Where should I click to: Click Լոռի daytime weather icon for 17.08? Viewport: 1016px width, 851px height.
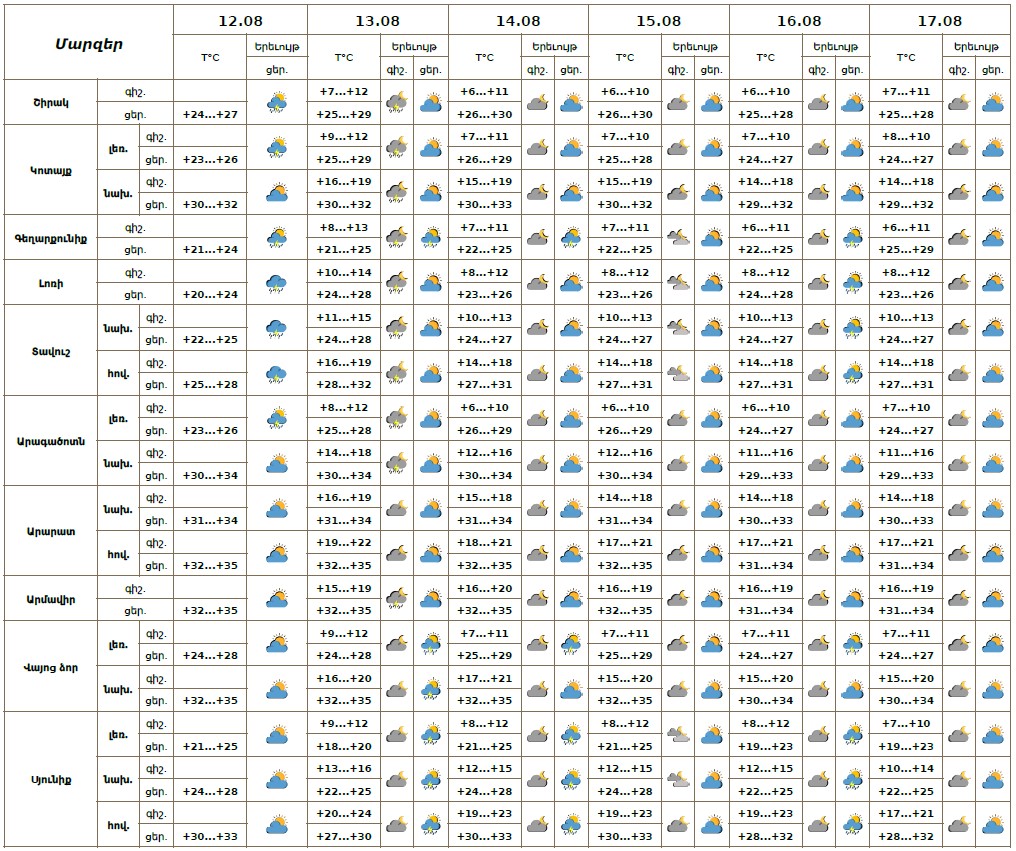click(992, 283)
